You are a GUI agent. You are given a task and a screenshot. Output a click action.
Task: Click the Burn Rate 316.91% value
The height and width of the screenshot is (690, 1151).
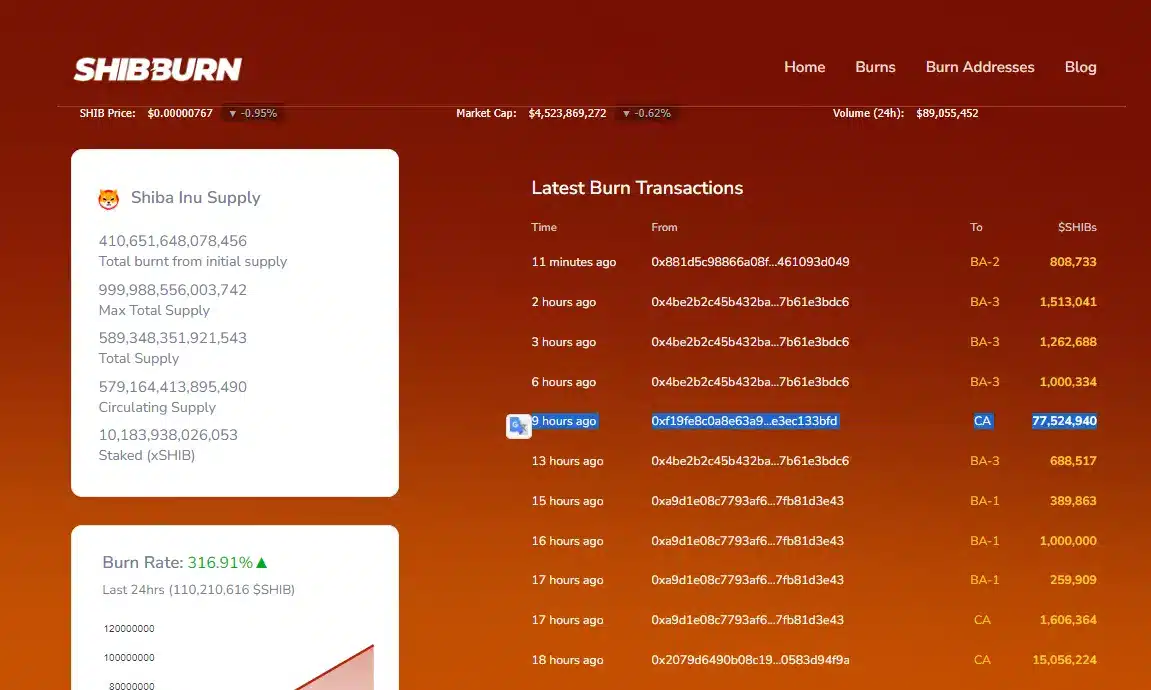pyautogui.click(x=220, y=562)
